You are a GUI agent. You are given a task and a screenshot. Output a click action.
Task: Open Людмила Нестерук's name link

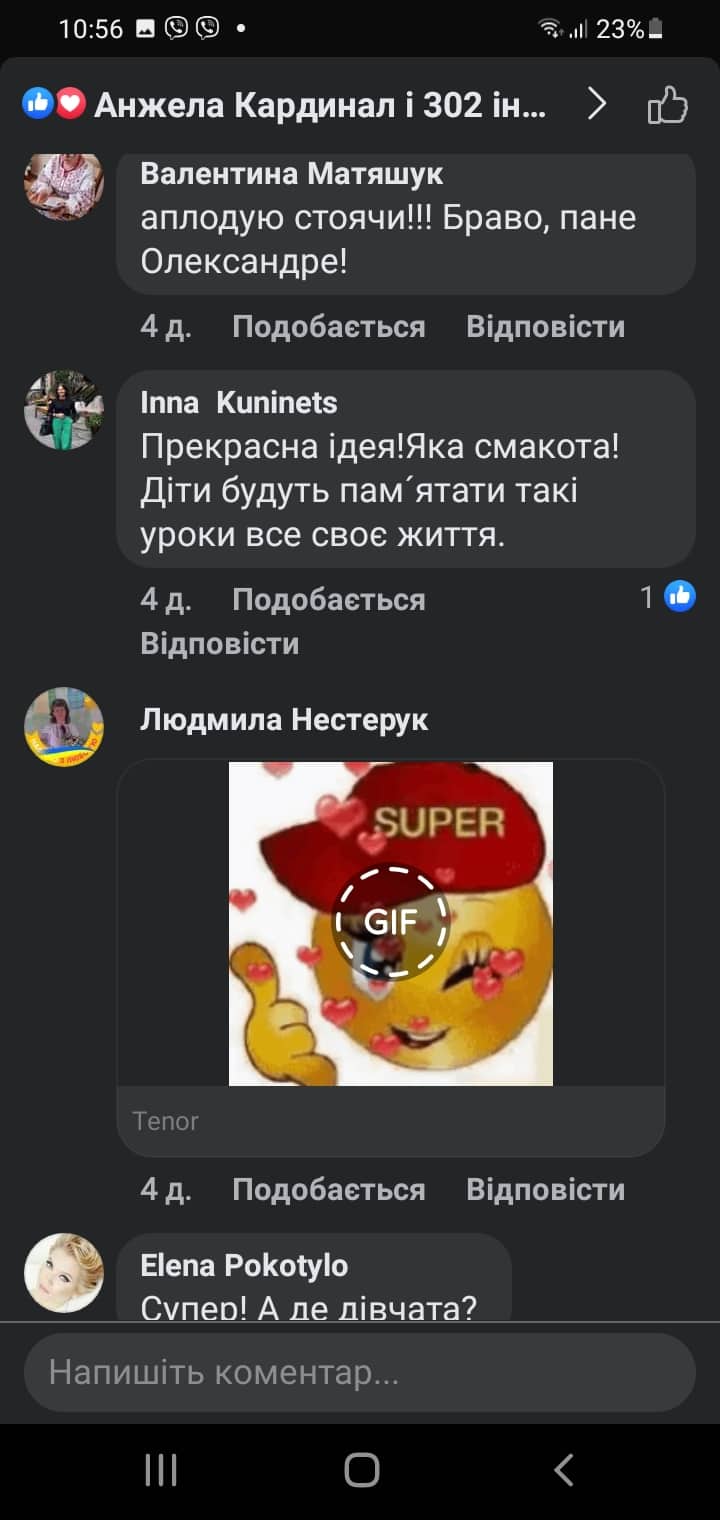coord(284,719)
